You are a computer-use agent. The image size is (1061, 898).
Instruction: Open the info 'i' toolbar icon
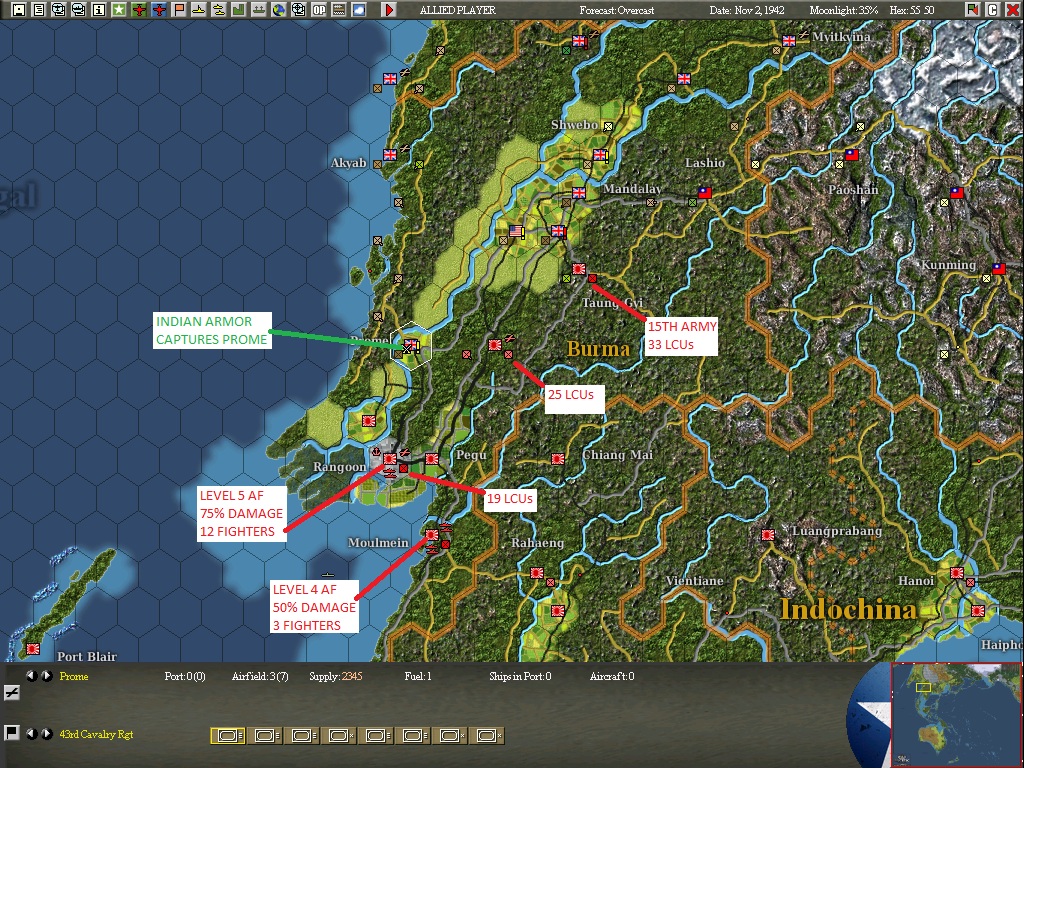(99, 9)
